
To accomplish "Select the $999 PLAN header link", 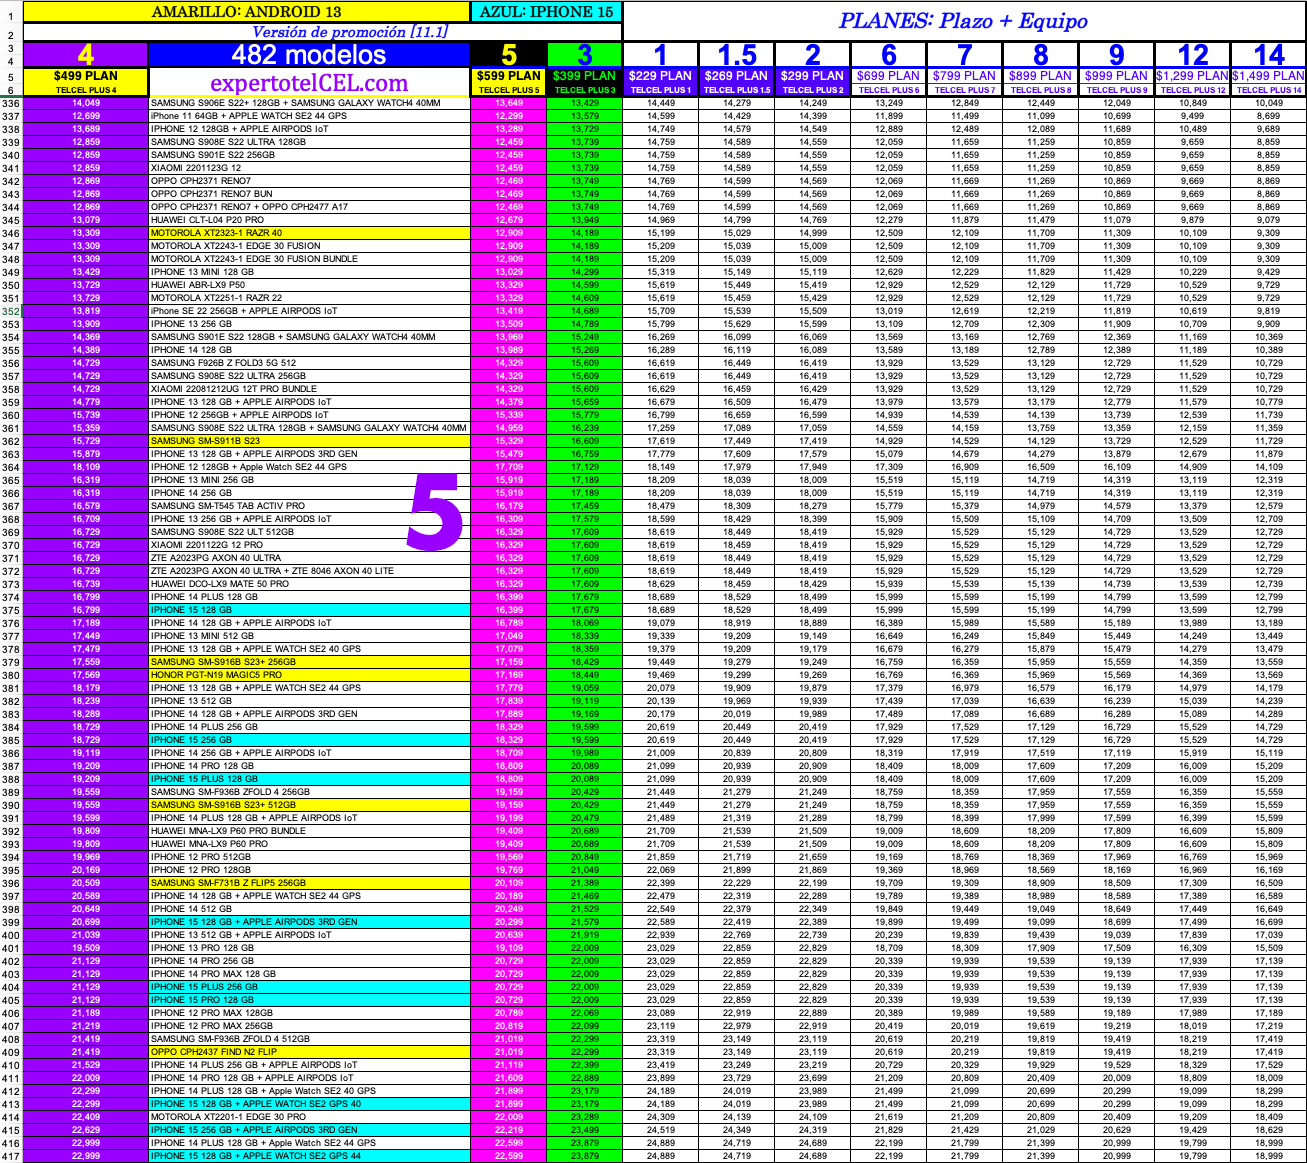I will (x=1117, y=76).
